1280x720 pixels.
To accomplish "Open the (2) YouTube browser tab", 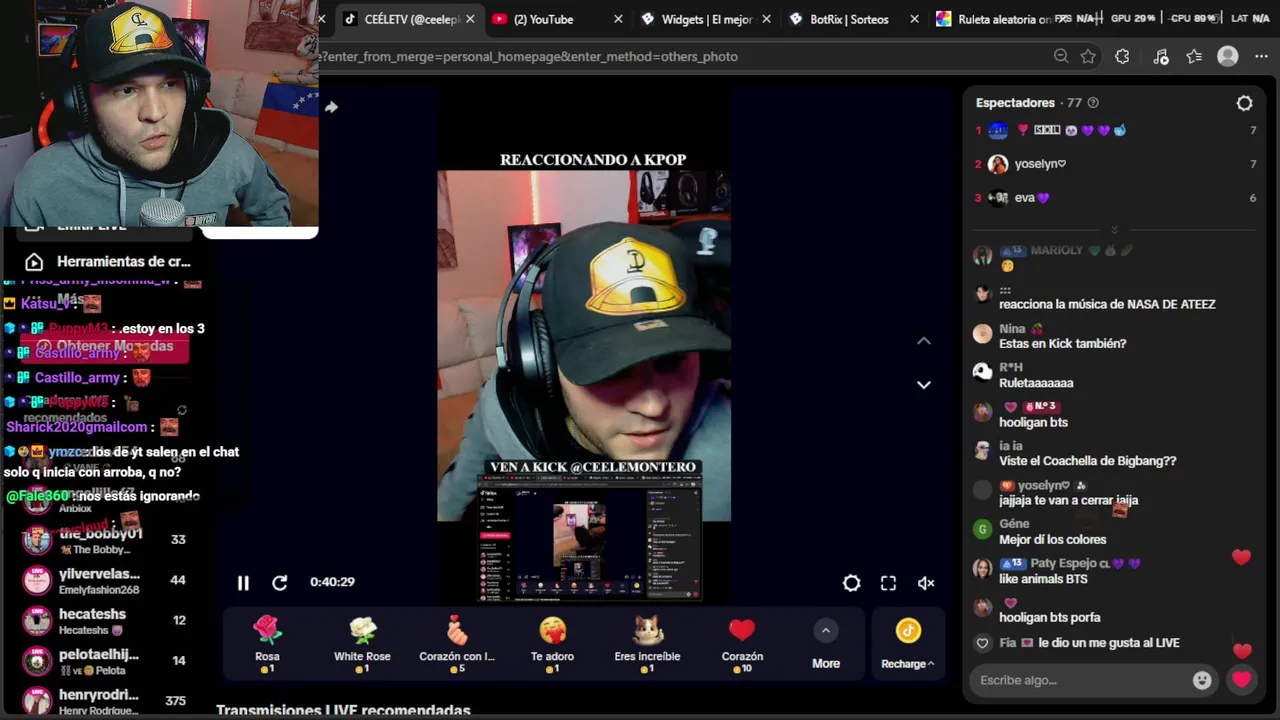I will point(545,19).
